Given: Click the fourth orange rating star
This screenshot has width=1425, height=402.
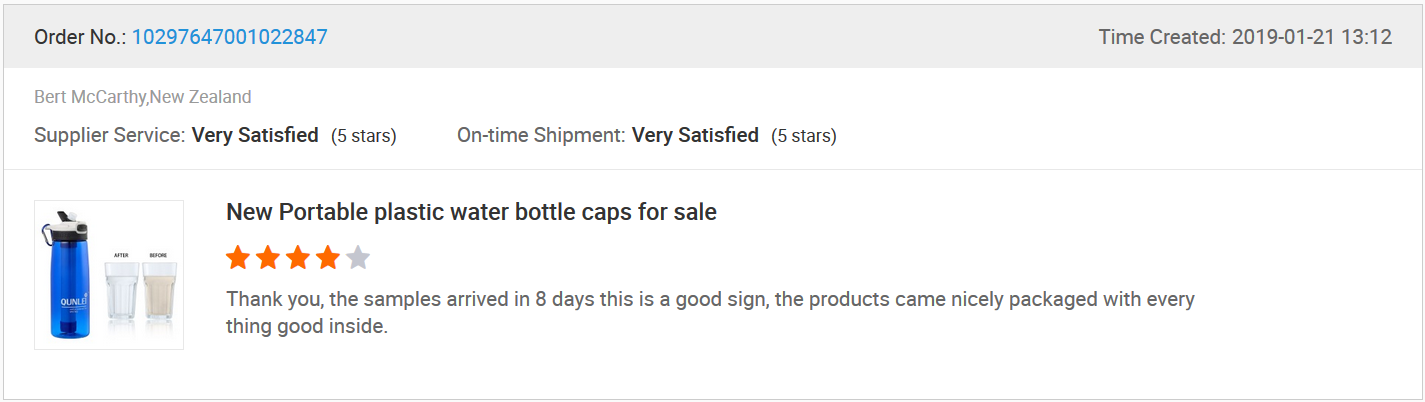Looking at the screenshot, I should (x=328, y=259).
